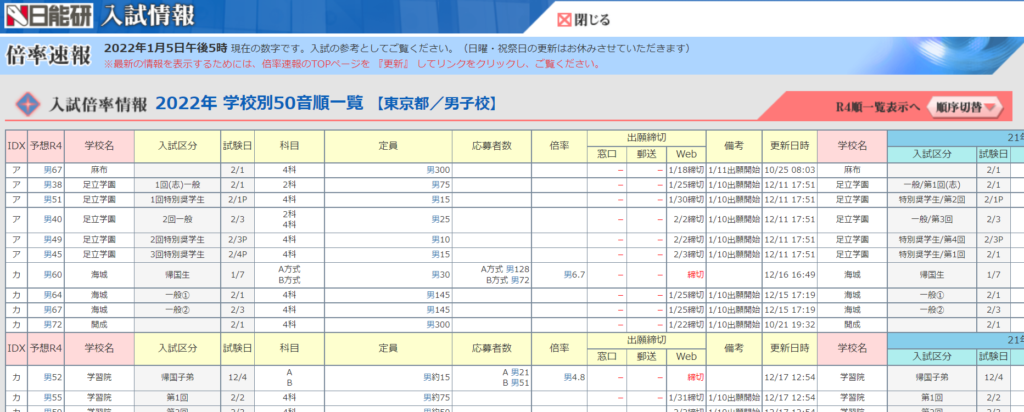The image size is (1024, 412).
Task: Click the 1回(志)一般 exam category
Action: 178,184
